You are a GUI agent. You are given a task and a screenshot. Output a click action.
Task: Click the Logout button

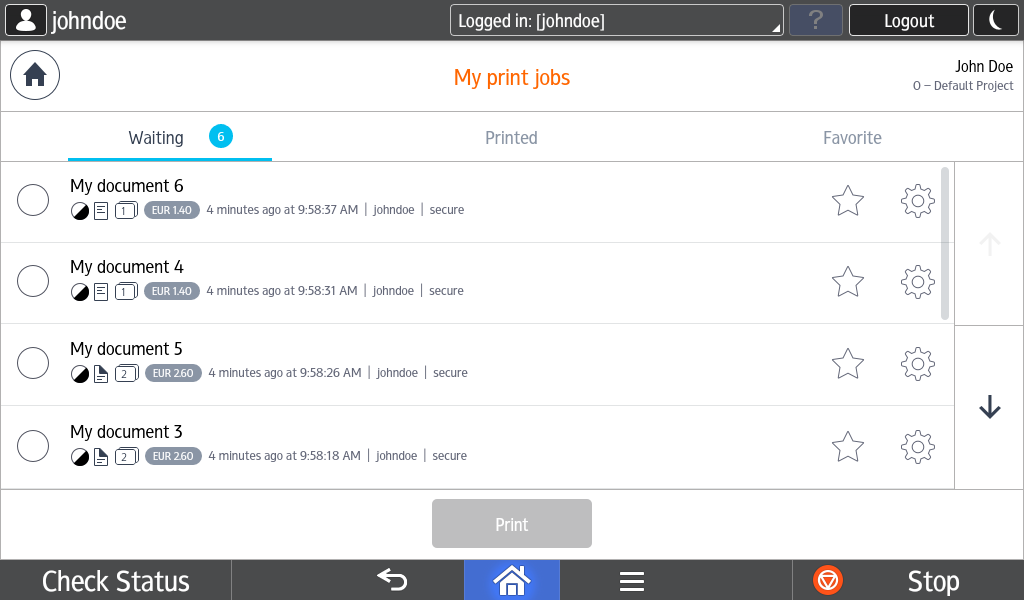908,20
